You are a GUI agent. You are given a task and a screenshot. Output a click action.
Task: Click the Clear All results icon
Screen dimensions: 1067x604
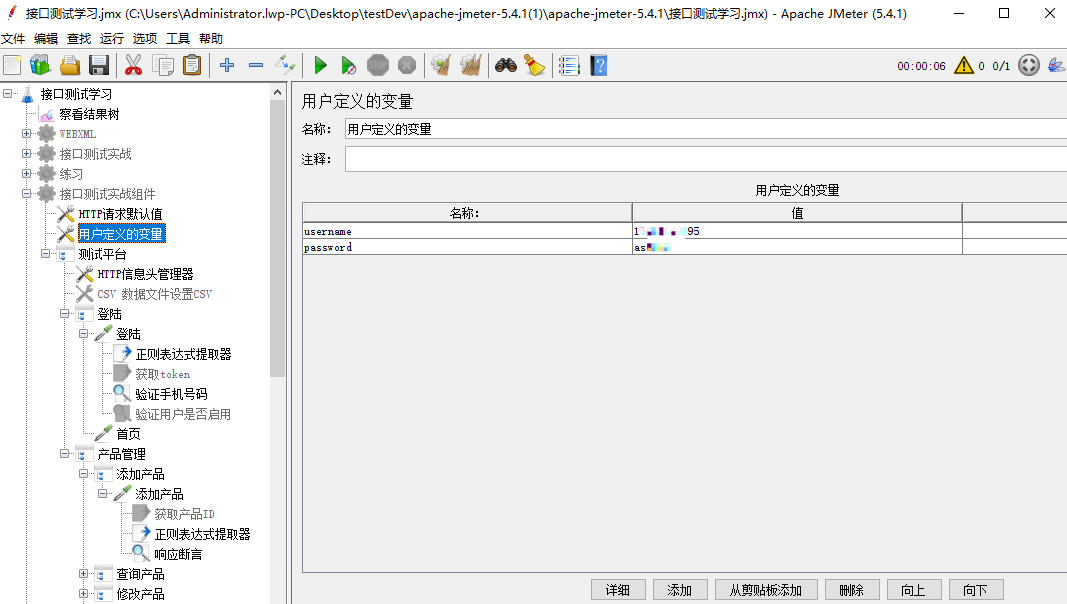470,65
